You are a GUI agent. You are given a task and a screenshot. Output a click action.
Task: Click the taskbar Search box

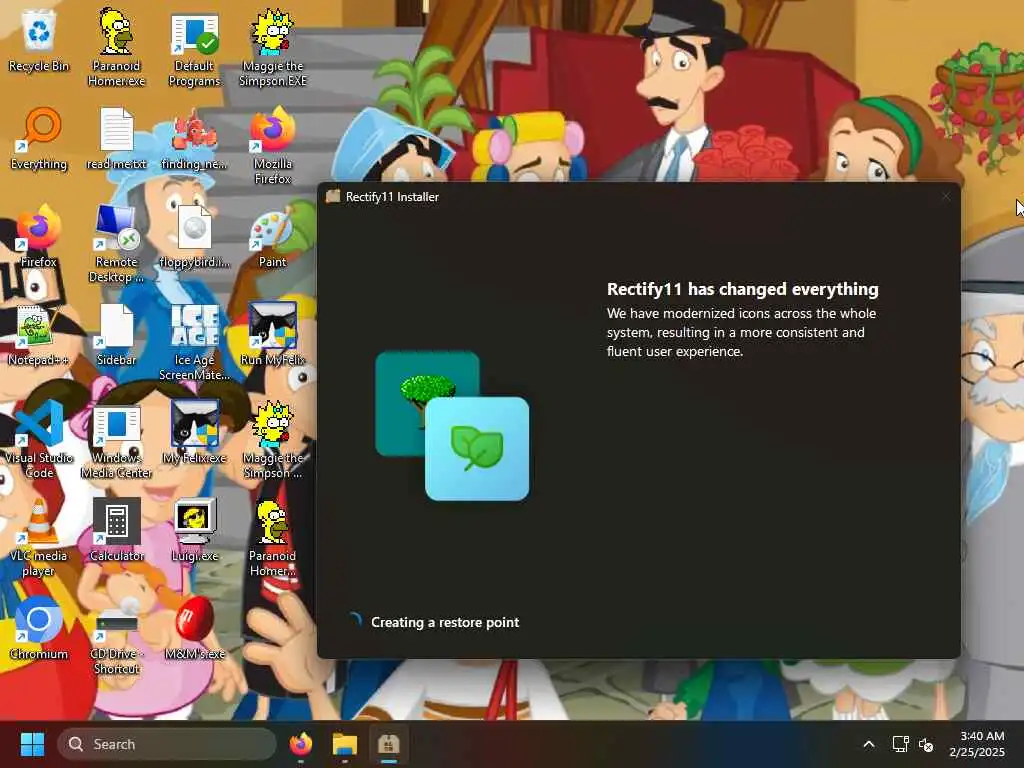(x=167, y=744)
